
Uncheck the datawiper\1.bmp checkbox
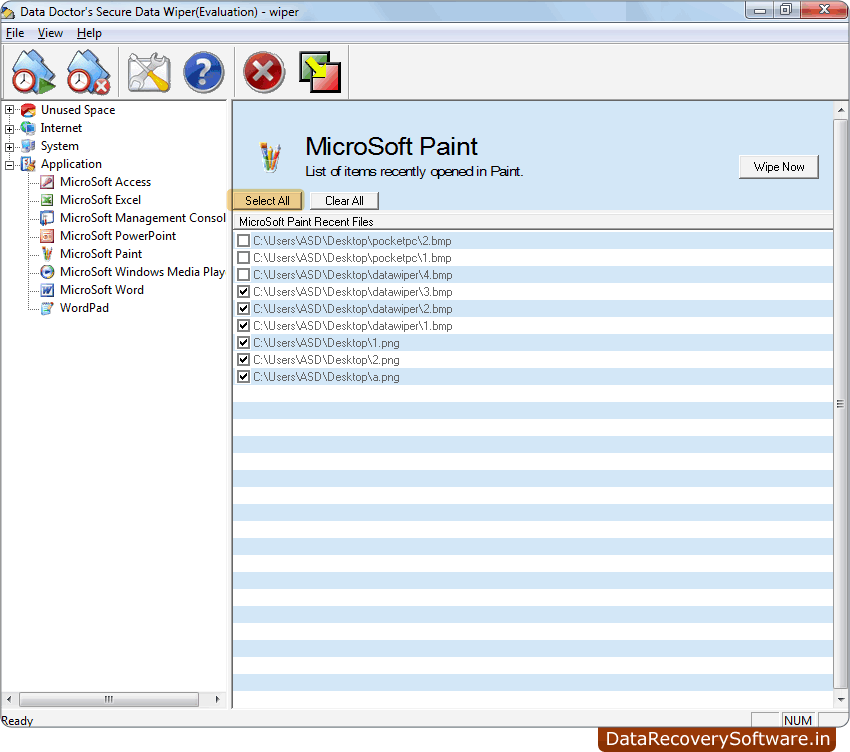(243, 326)
